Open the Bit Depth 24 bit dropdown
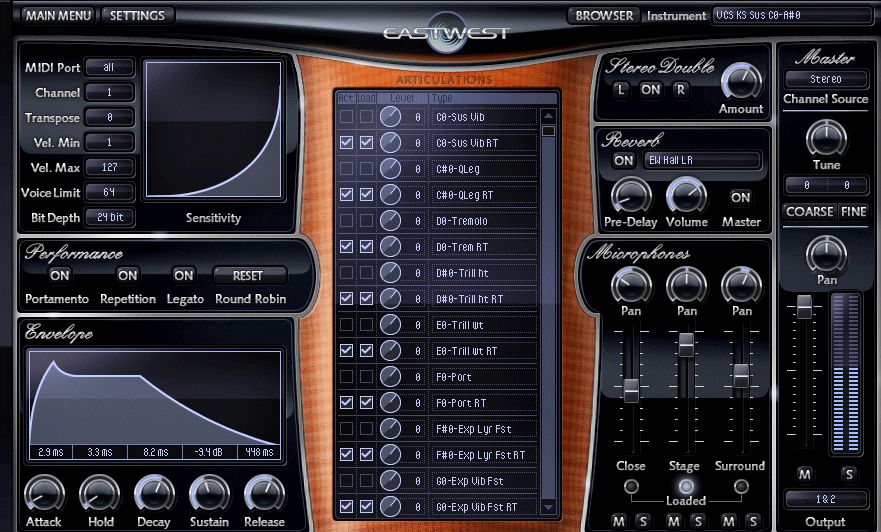 click(x=110, y=217)
